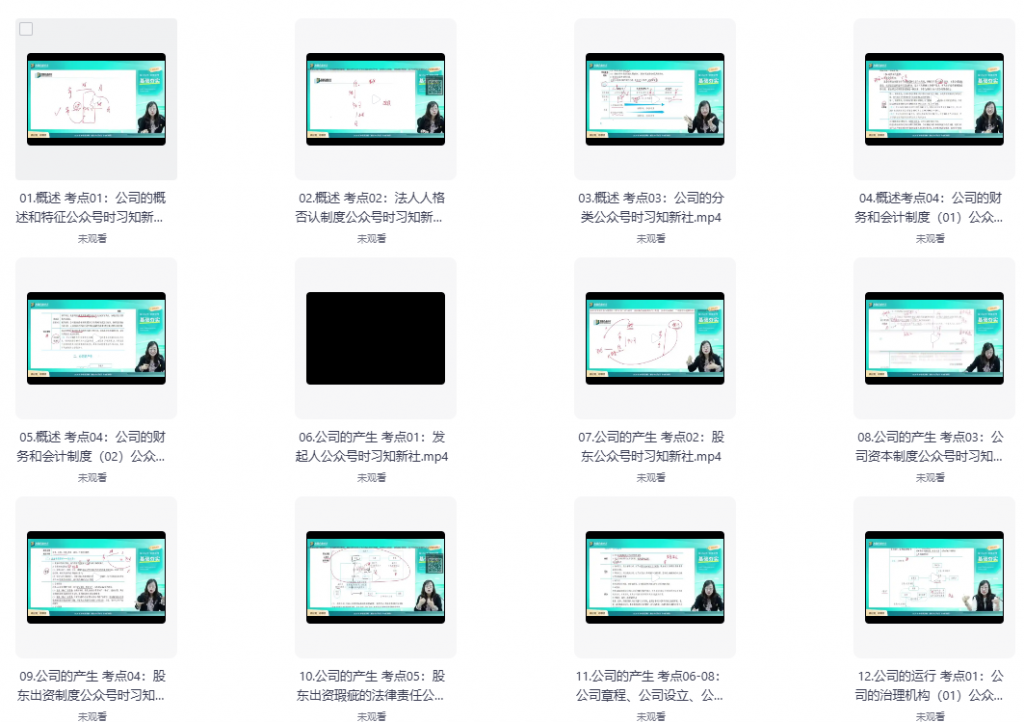Open the black thumbnail for 06 发起人

pyautogui.click(x=375, y=338)
